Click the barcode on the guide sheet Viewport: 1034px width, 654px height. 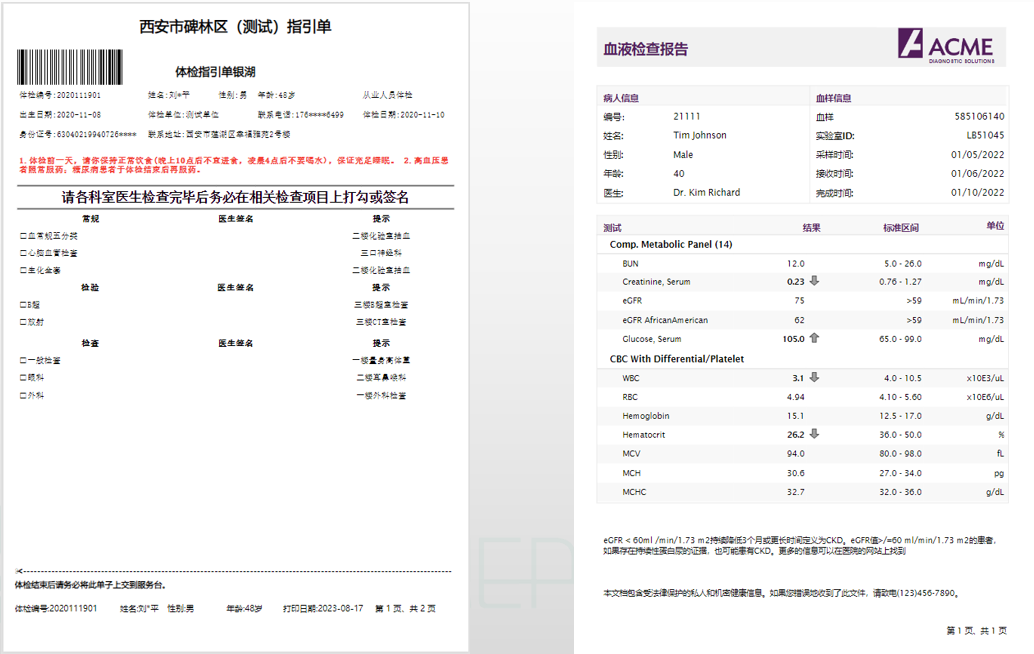(x=69, y=67)
